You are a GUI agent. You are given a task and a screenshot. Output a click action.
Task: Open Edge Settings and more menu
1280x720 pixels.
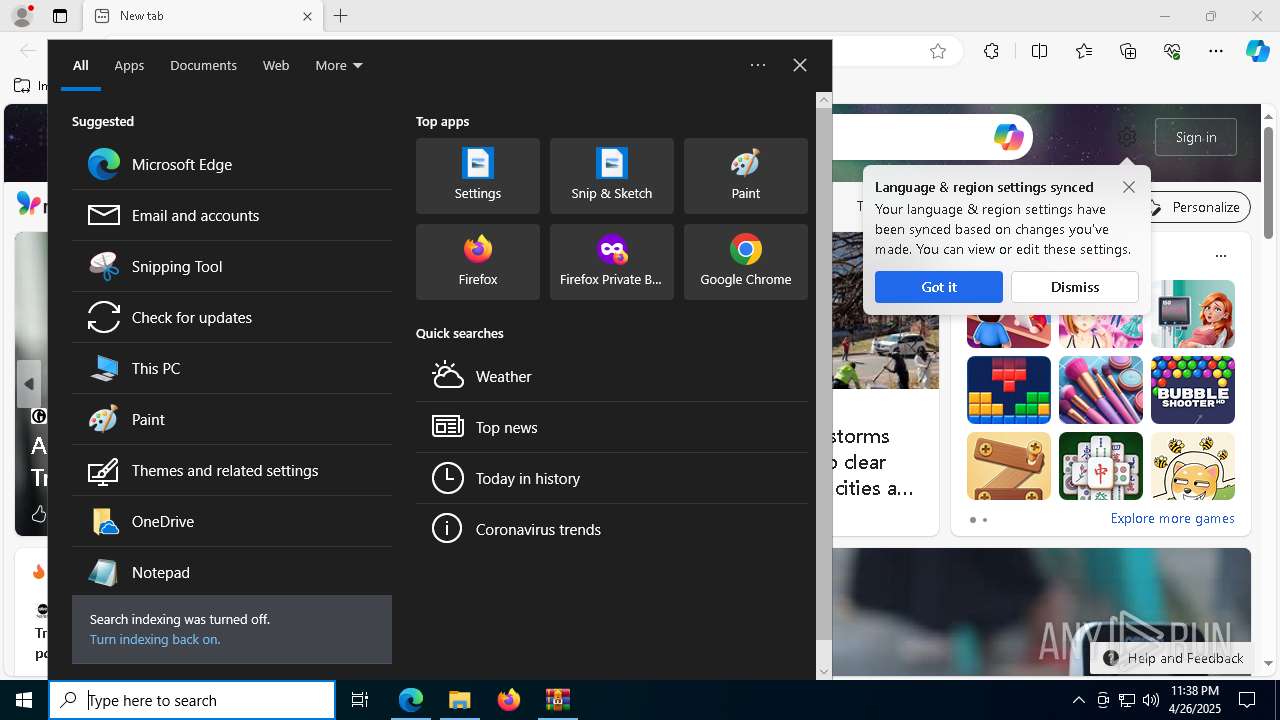(x=1216, y=51)
